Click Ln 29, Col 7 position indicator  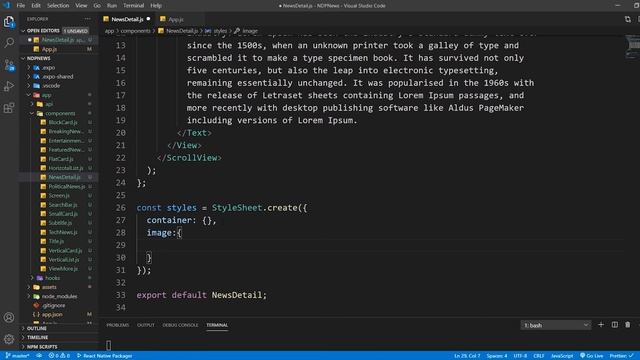point(467,356)
